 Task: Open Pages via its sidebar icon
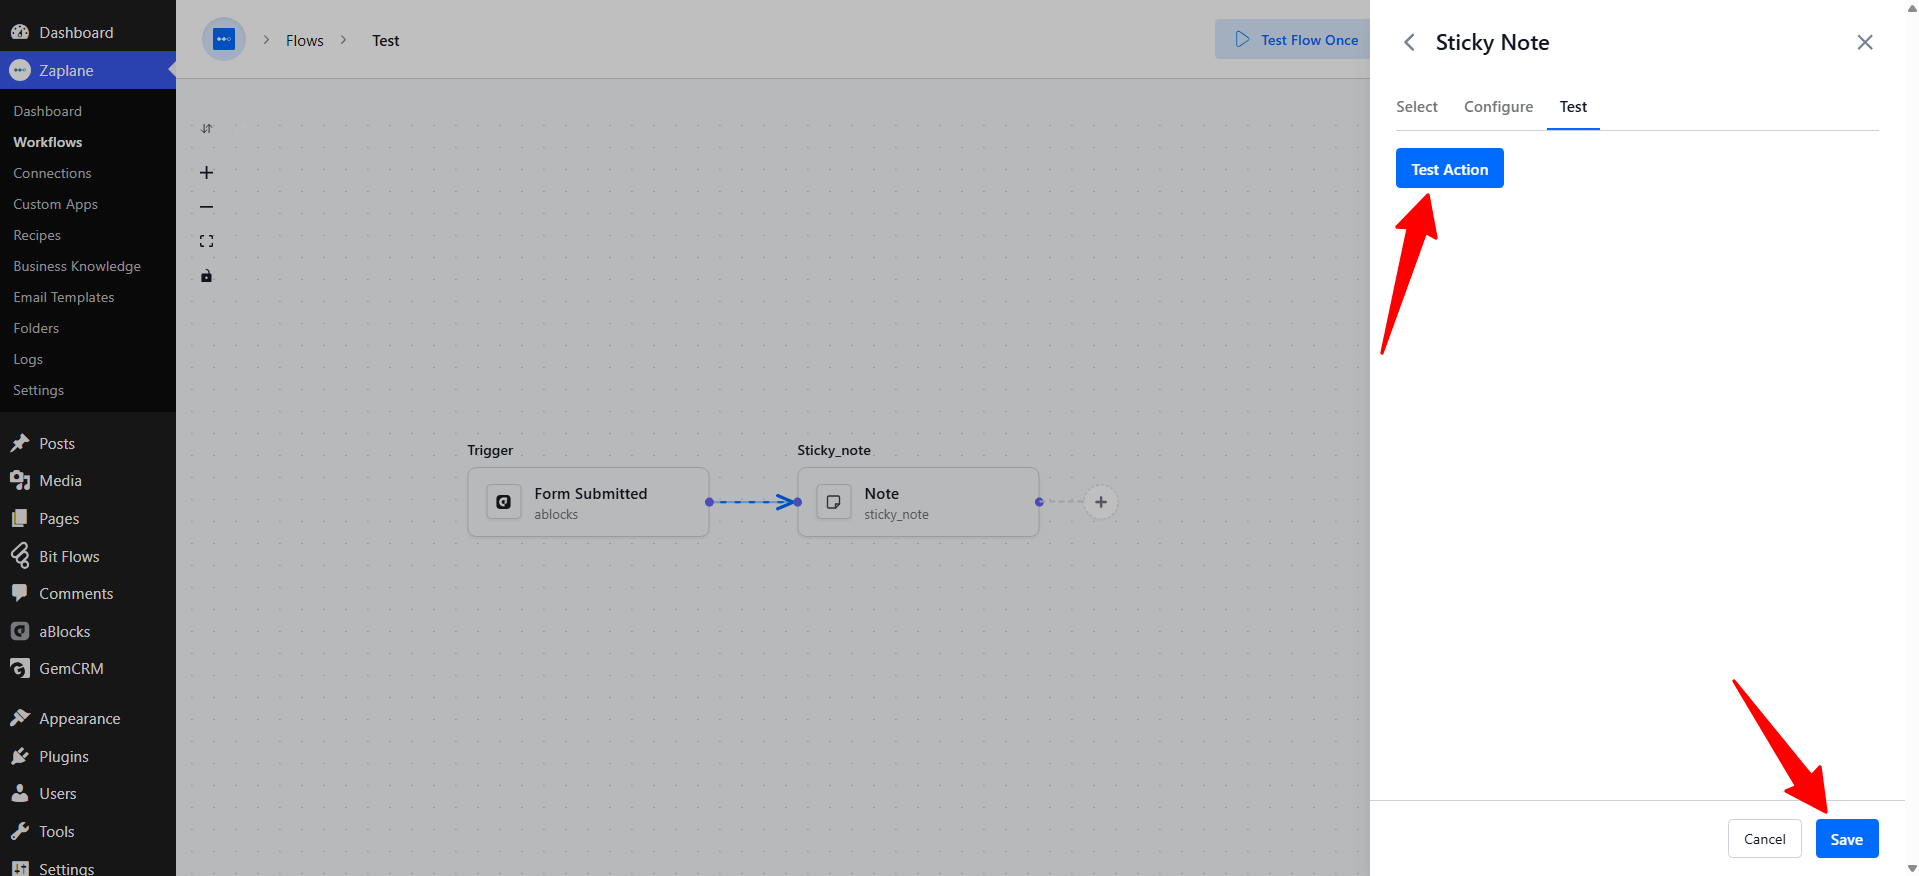click(x=20, y=518)
